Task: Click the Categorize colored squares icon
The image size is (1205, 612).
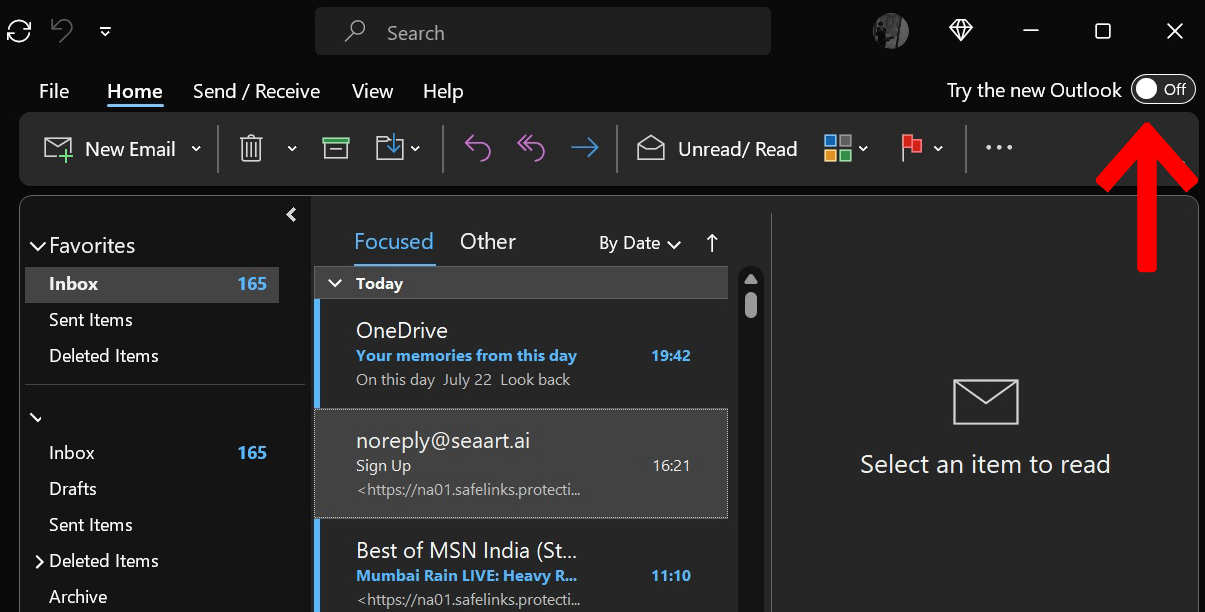Action: (x=837, y=148)
